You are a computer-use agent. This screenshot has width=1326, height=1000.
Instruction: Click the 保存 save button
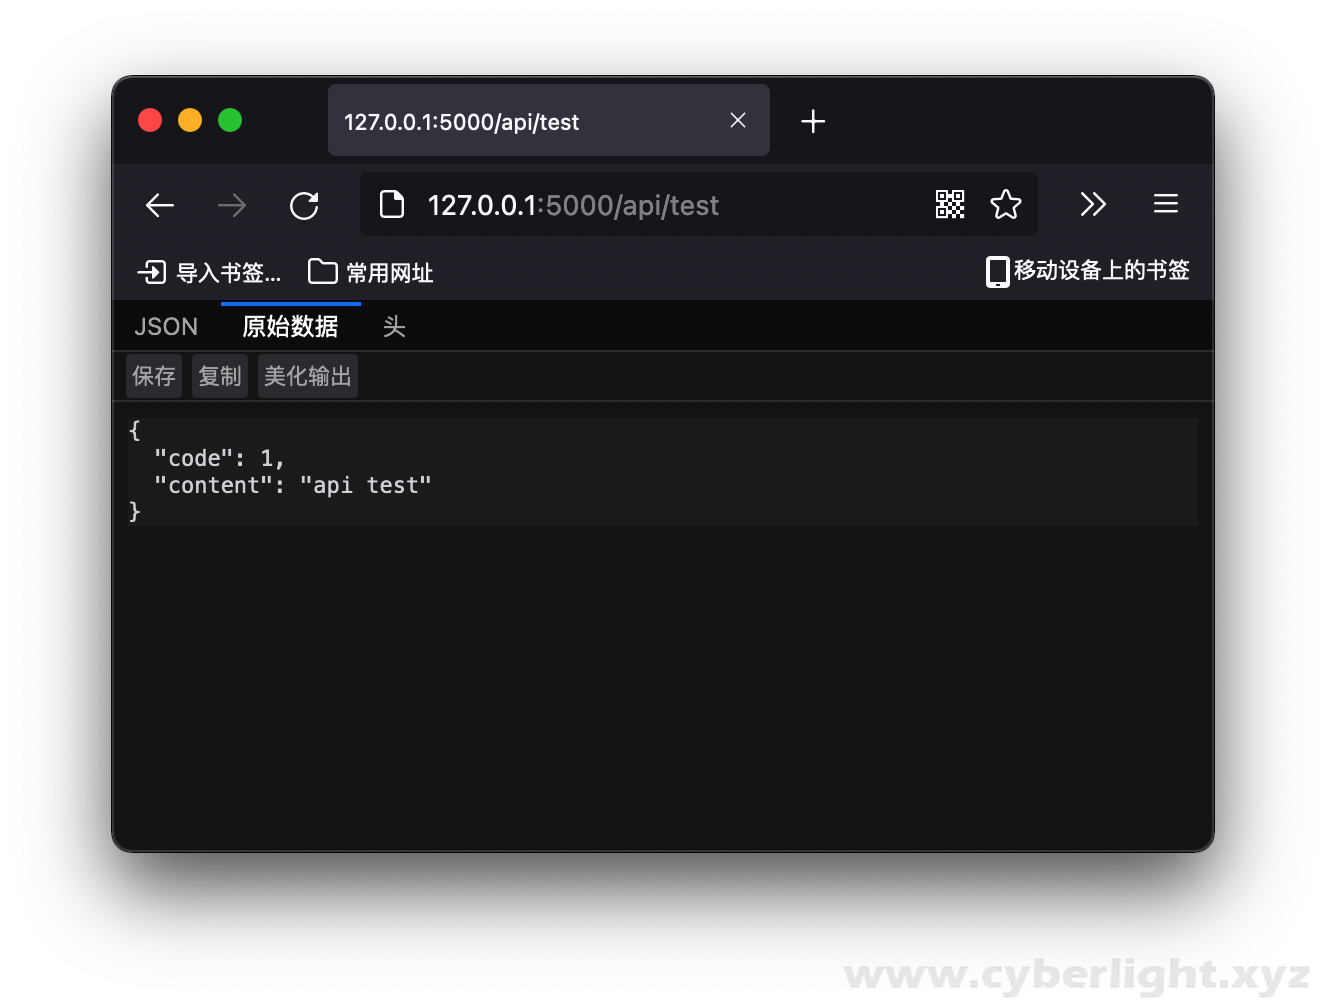[x=154, y=376]
